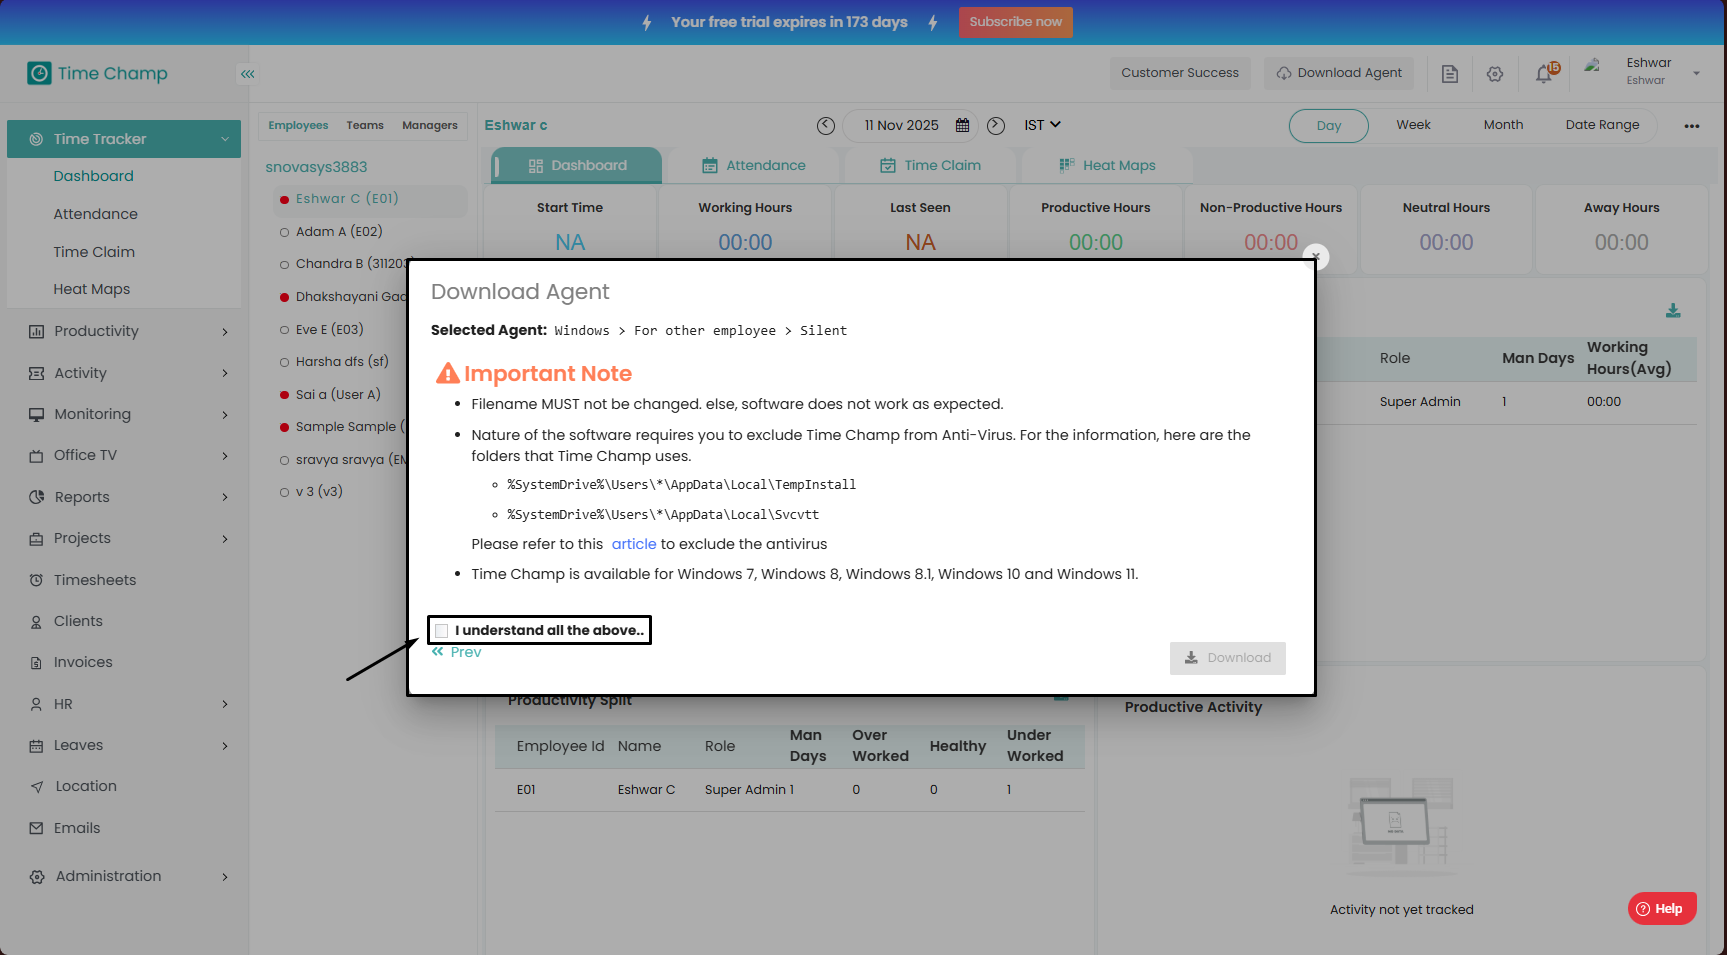Switch to the Dashboard tab
Image resolution: width=1727 pixels, height=955 pixels.
[x=577, y=166]
